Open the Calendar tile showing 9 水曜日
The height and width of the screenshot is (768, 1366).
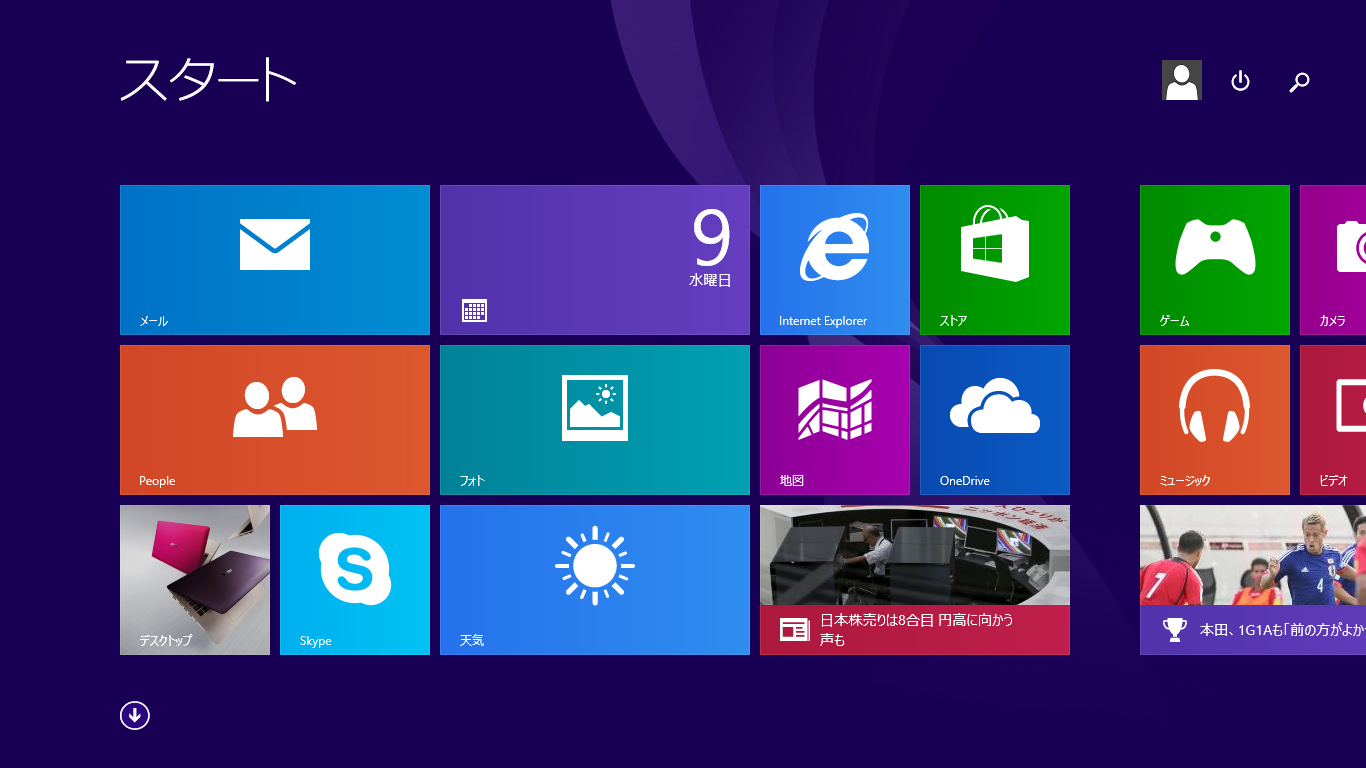(x=595, y=260)
